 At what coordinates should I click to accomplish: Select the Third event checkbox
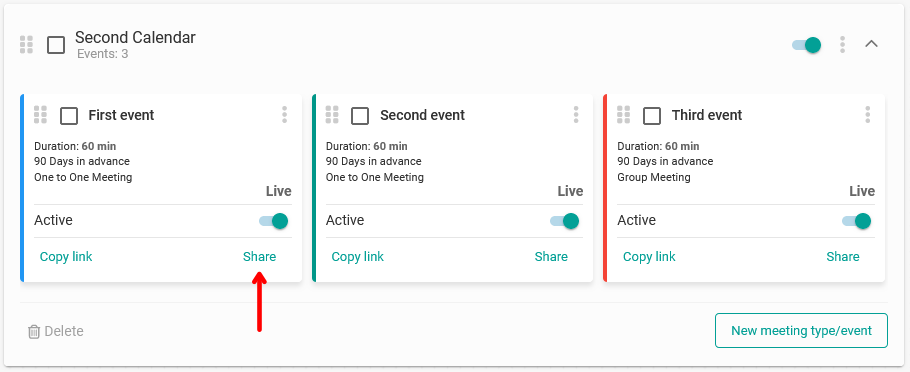652,115
